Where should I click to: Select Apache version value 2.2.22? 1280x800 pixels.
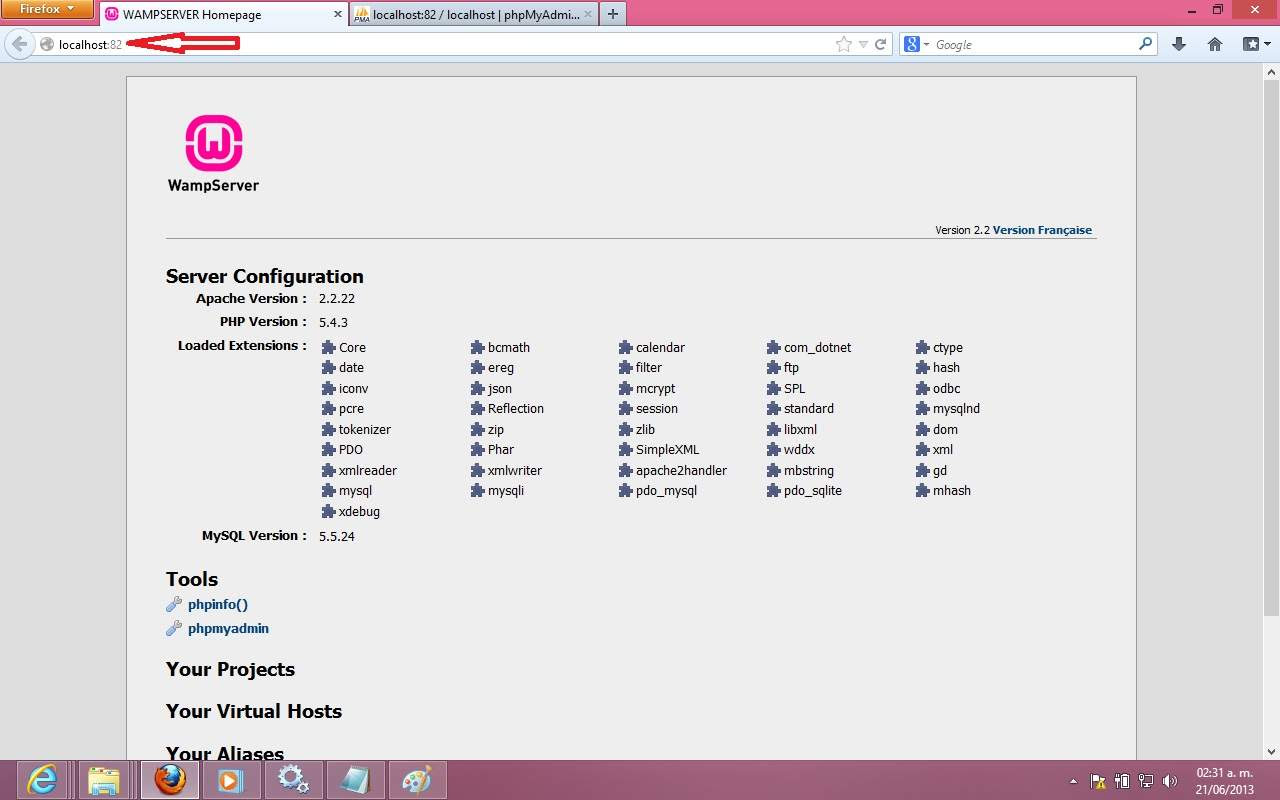pyautogui.click(x=337, y=299)
